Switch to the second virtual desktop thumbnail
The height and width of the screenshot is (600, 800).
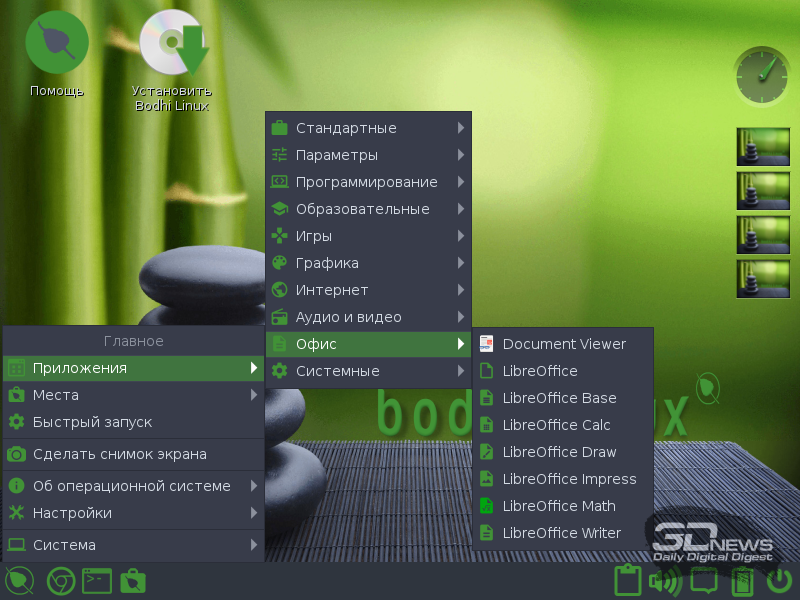click(763, 191)
